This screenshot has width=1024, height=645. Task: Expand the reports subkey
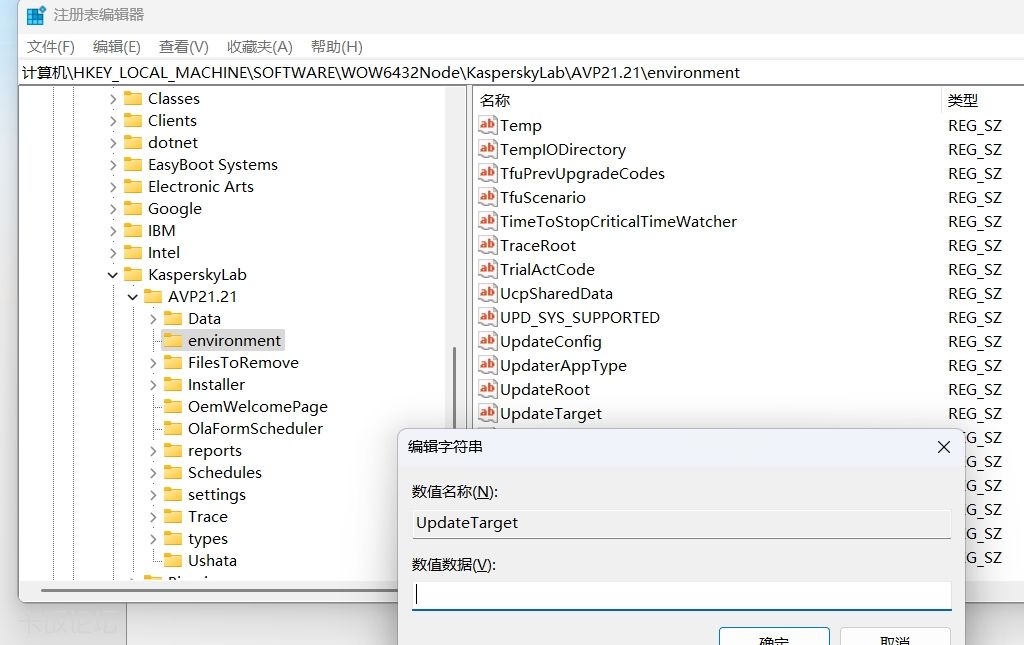point(153,451)
